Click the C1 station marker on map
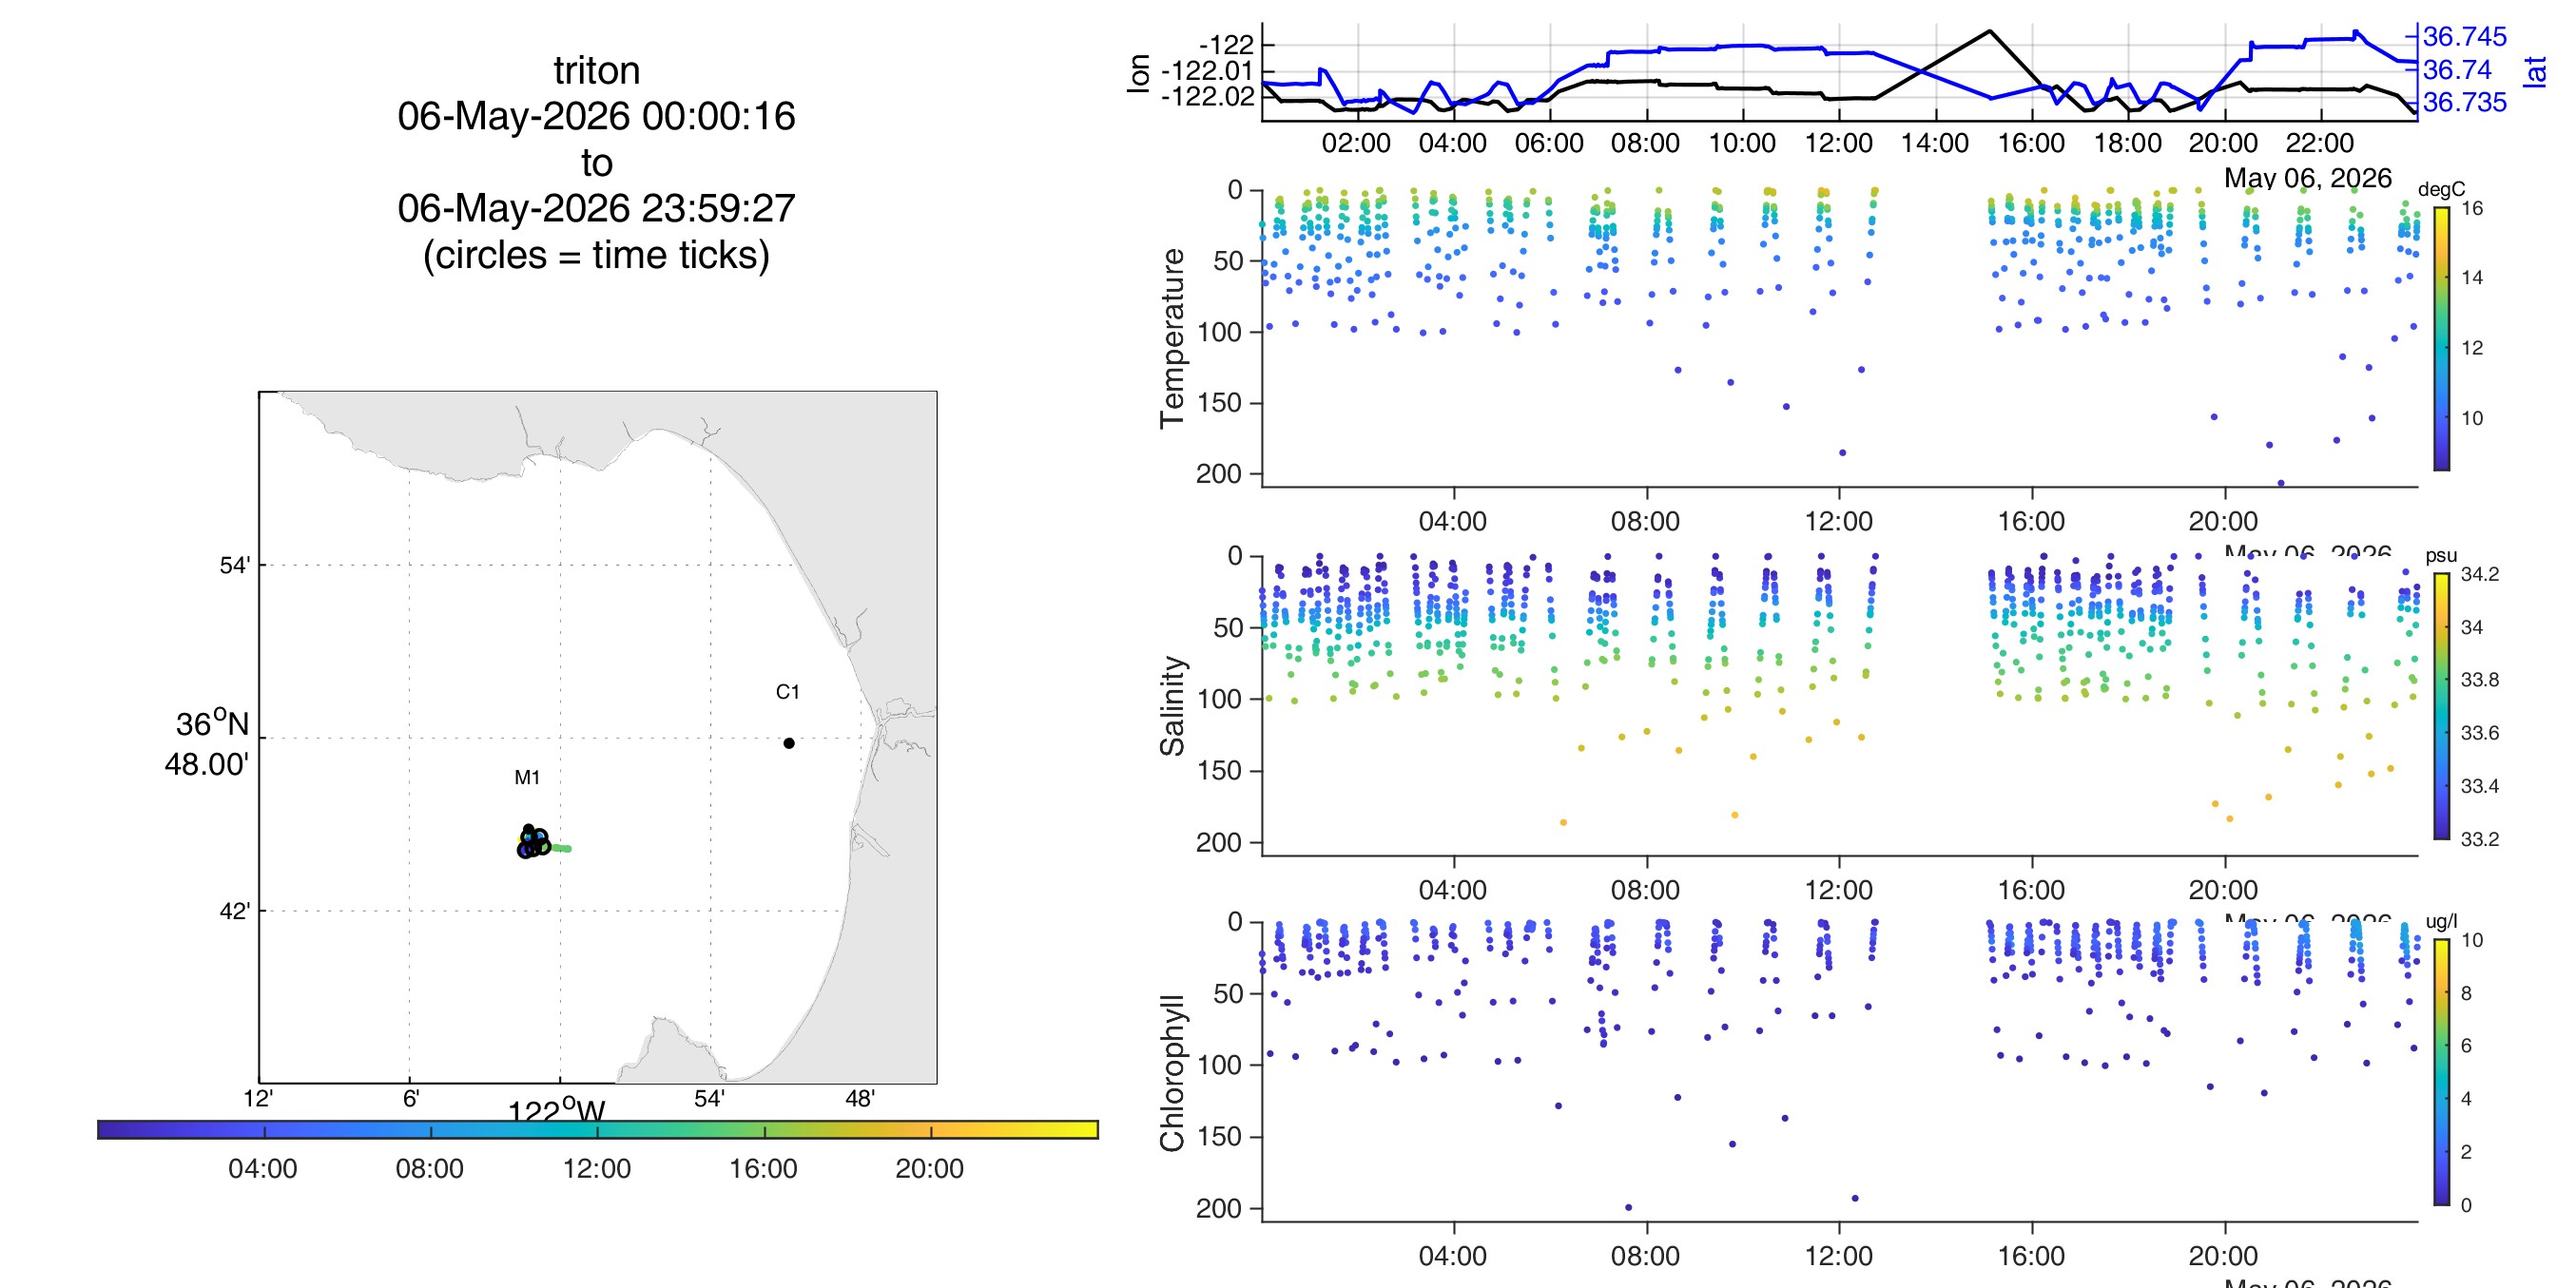Image resolution: width=2576 pixels, height=1288 pixels. pos(789,743)
